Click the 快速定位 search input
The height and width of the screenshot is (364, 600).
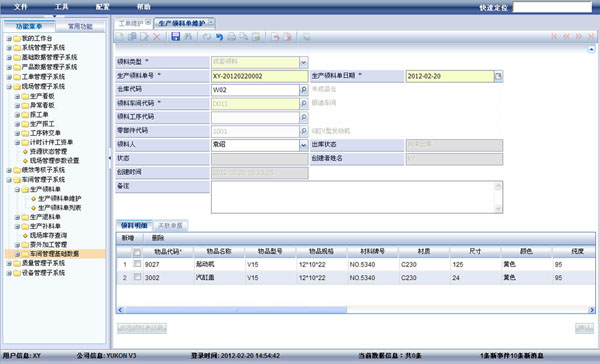(552, 7)
